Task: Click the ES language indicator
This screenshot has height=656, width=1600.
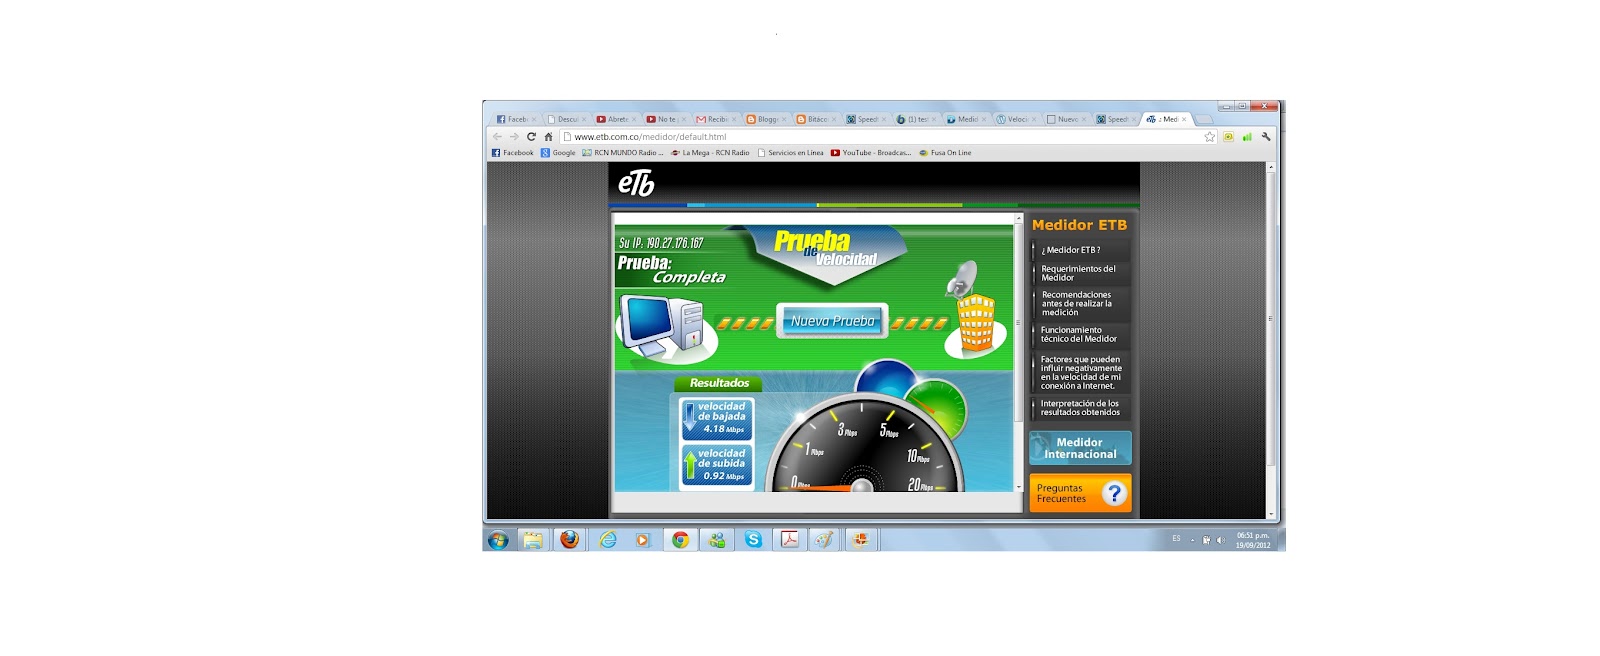Action: click(1176, 539)
